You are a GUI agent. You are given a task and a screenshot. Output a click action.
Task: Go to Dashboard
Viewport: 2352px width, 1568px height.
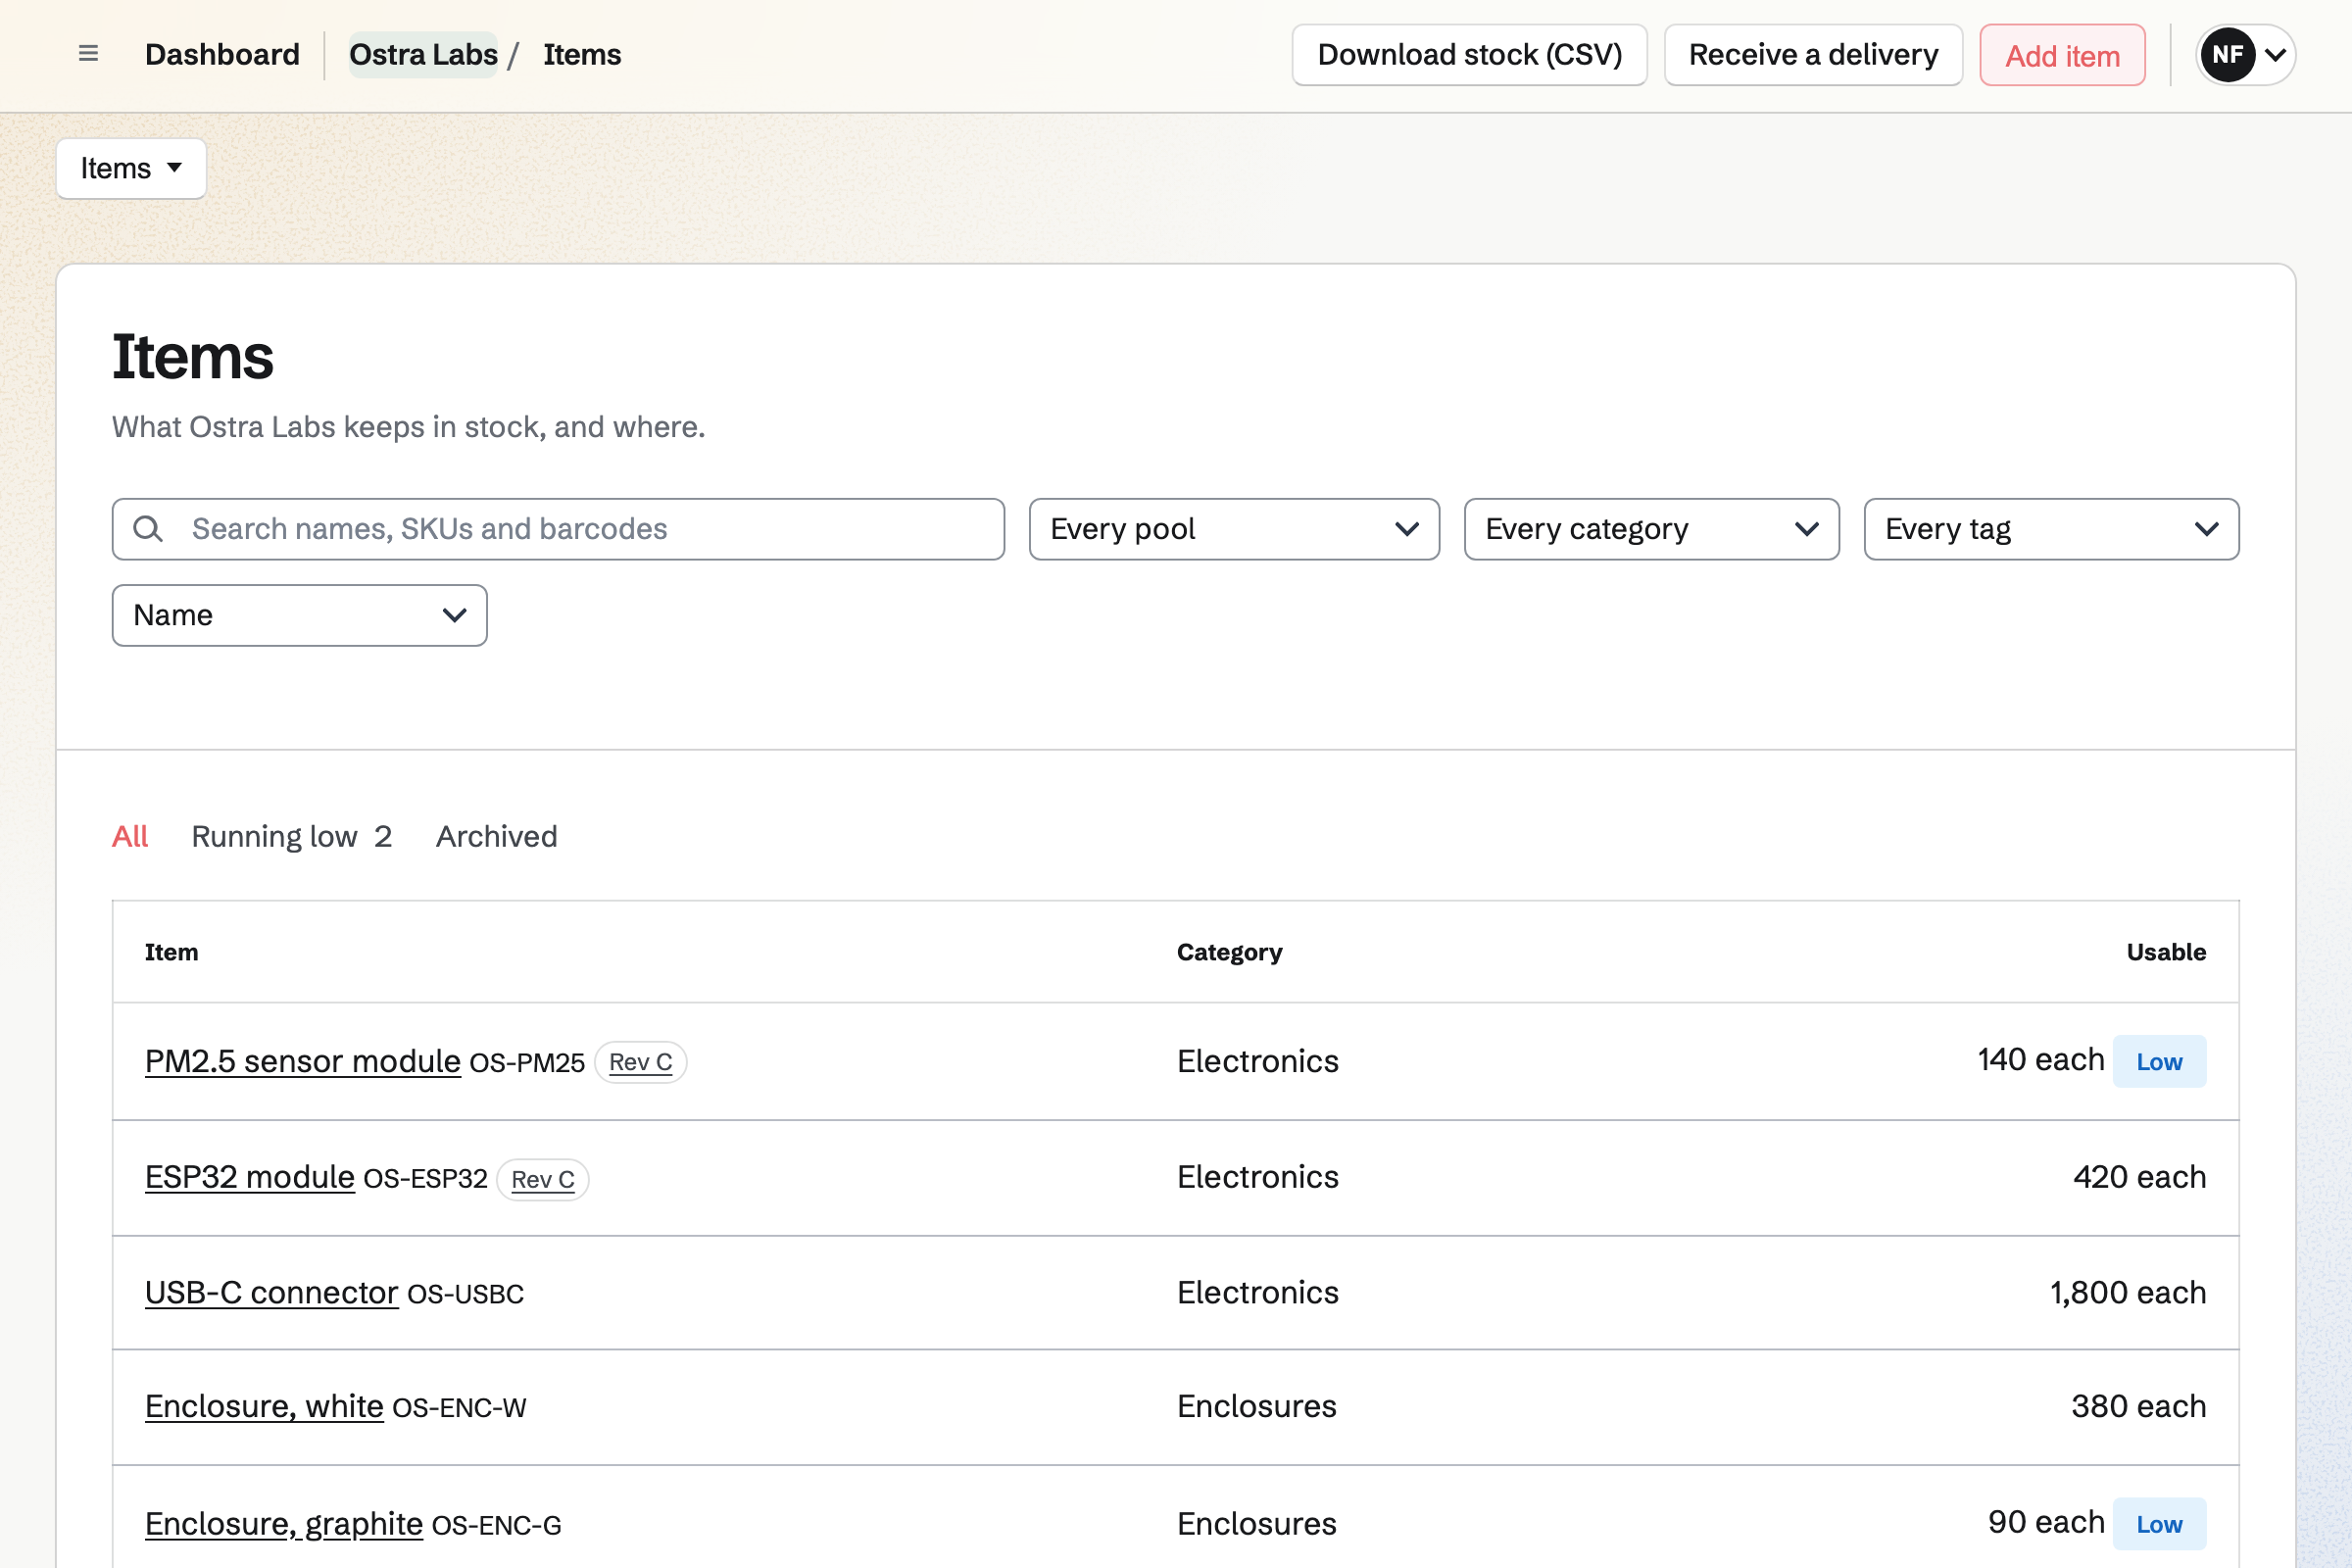[x=222, y=54]
